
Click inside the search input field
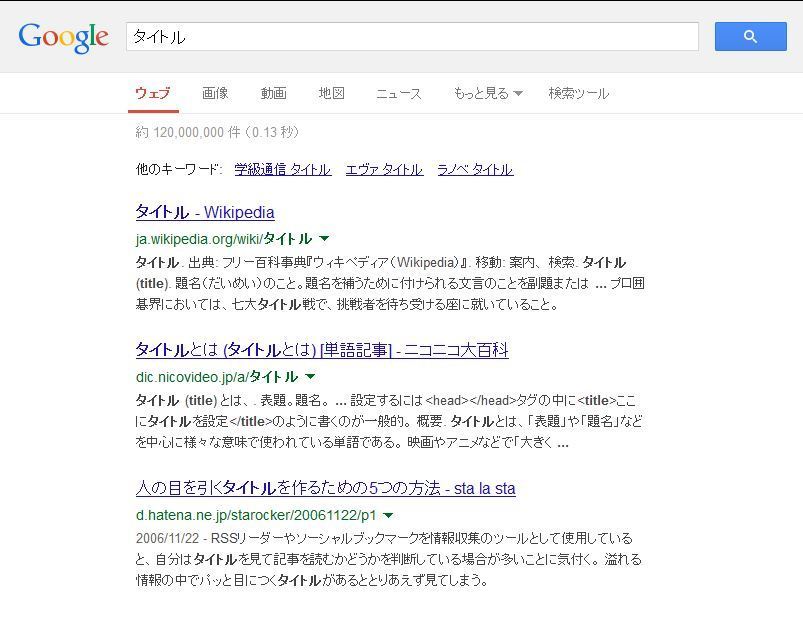400,36
